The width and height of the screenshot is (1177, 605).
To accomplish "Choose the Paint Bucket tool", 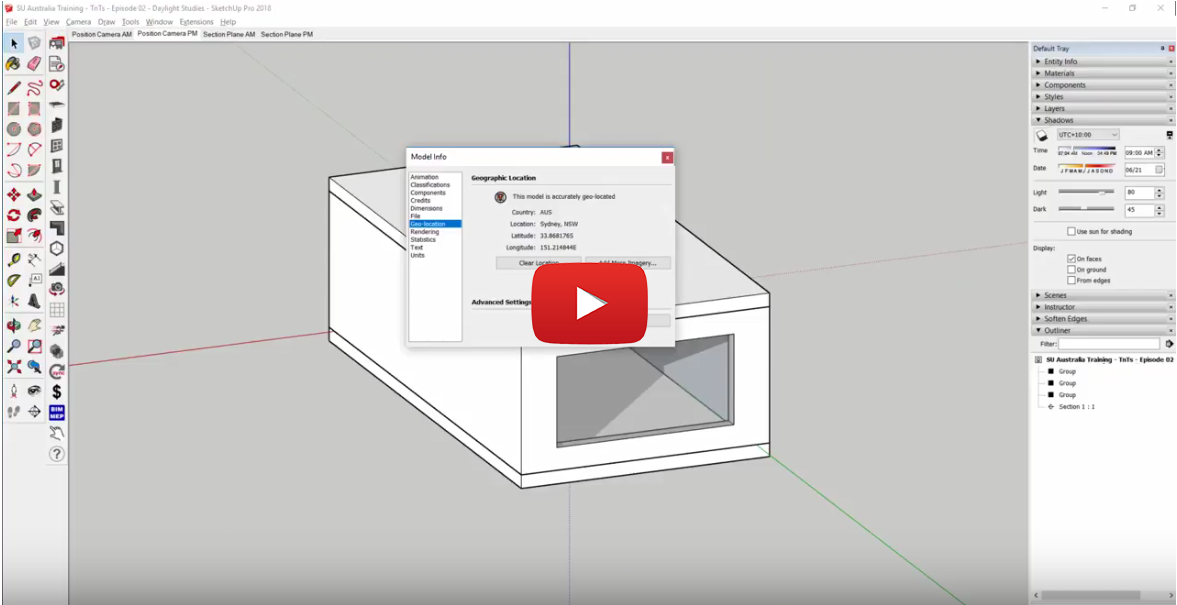I will click(x=14, y=65).
